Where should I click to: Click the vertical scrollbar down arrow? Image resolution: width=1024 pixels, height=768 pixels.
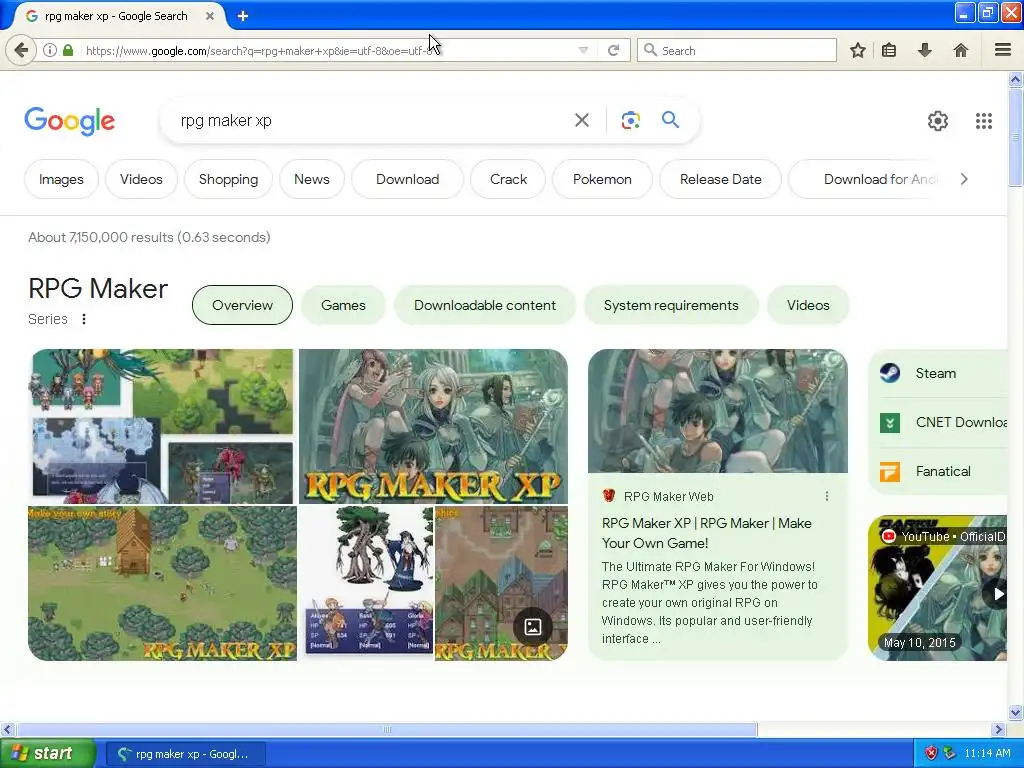(x=1016, y=712)
